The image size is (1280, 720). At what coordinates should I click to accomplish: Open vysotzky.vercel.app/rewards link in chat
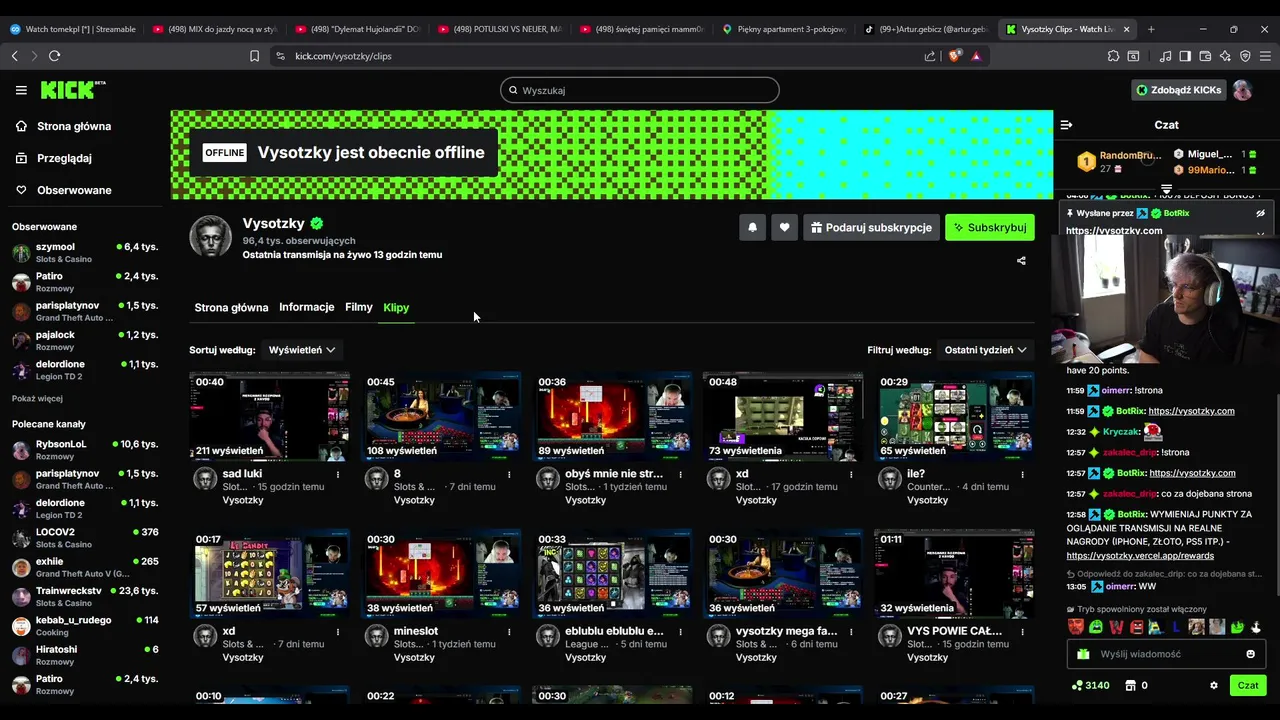1140,555
